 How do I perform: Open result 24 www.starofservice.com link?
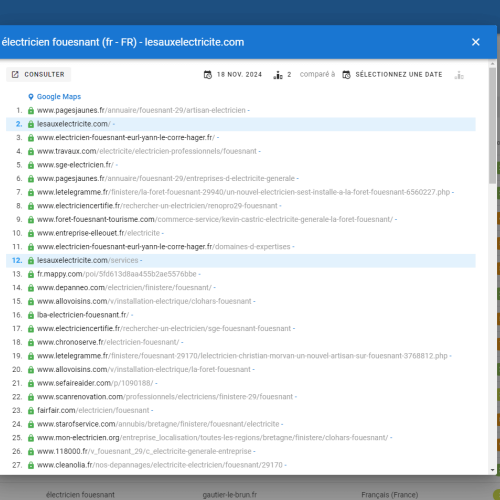click(158, 424)
